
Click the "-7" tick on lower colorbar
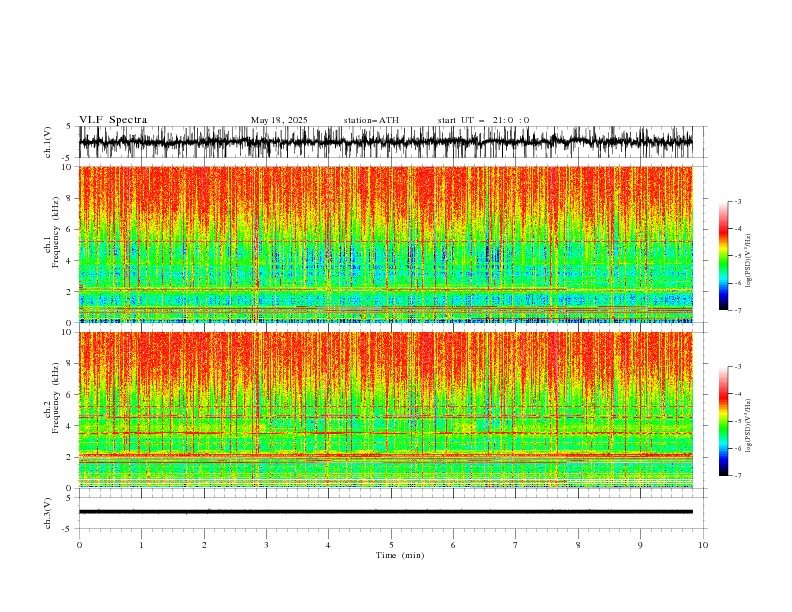[738, 475]
